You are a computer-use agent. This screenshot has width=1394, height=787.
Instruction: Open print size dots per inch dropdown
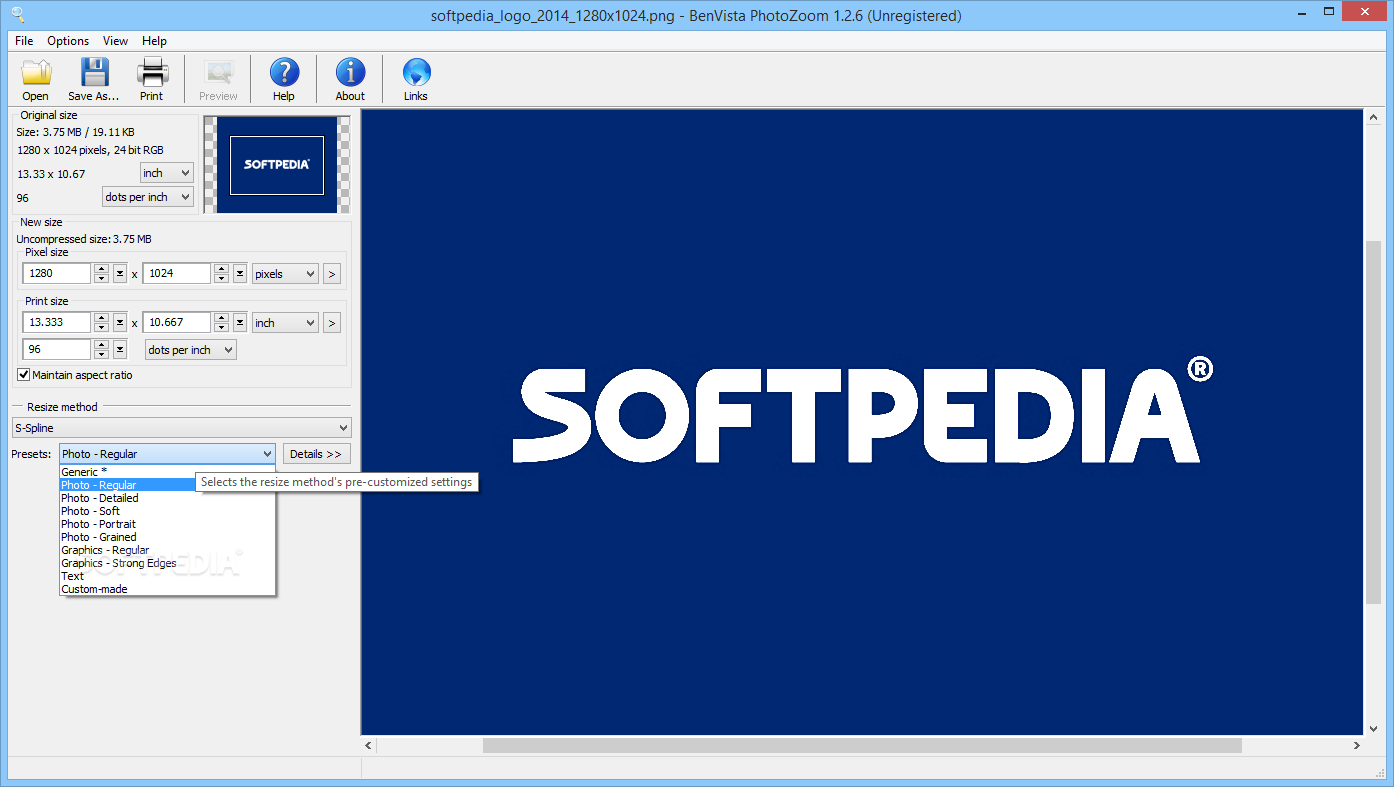(x=191, y=349)
